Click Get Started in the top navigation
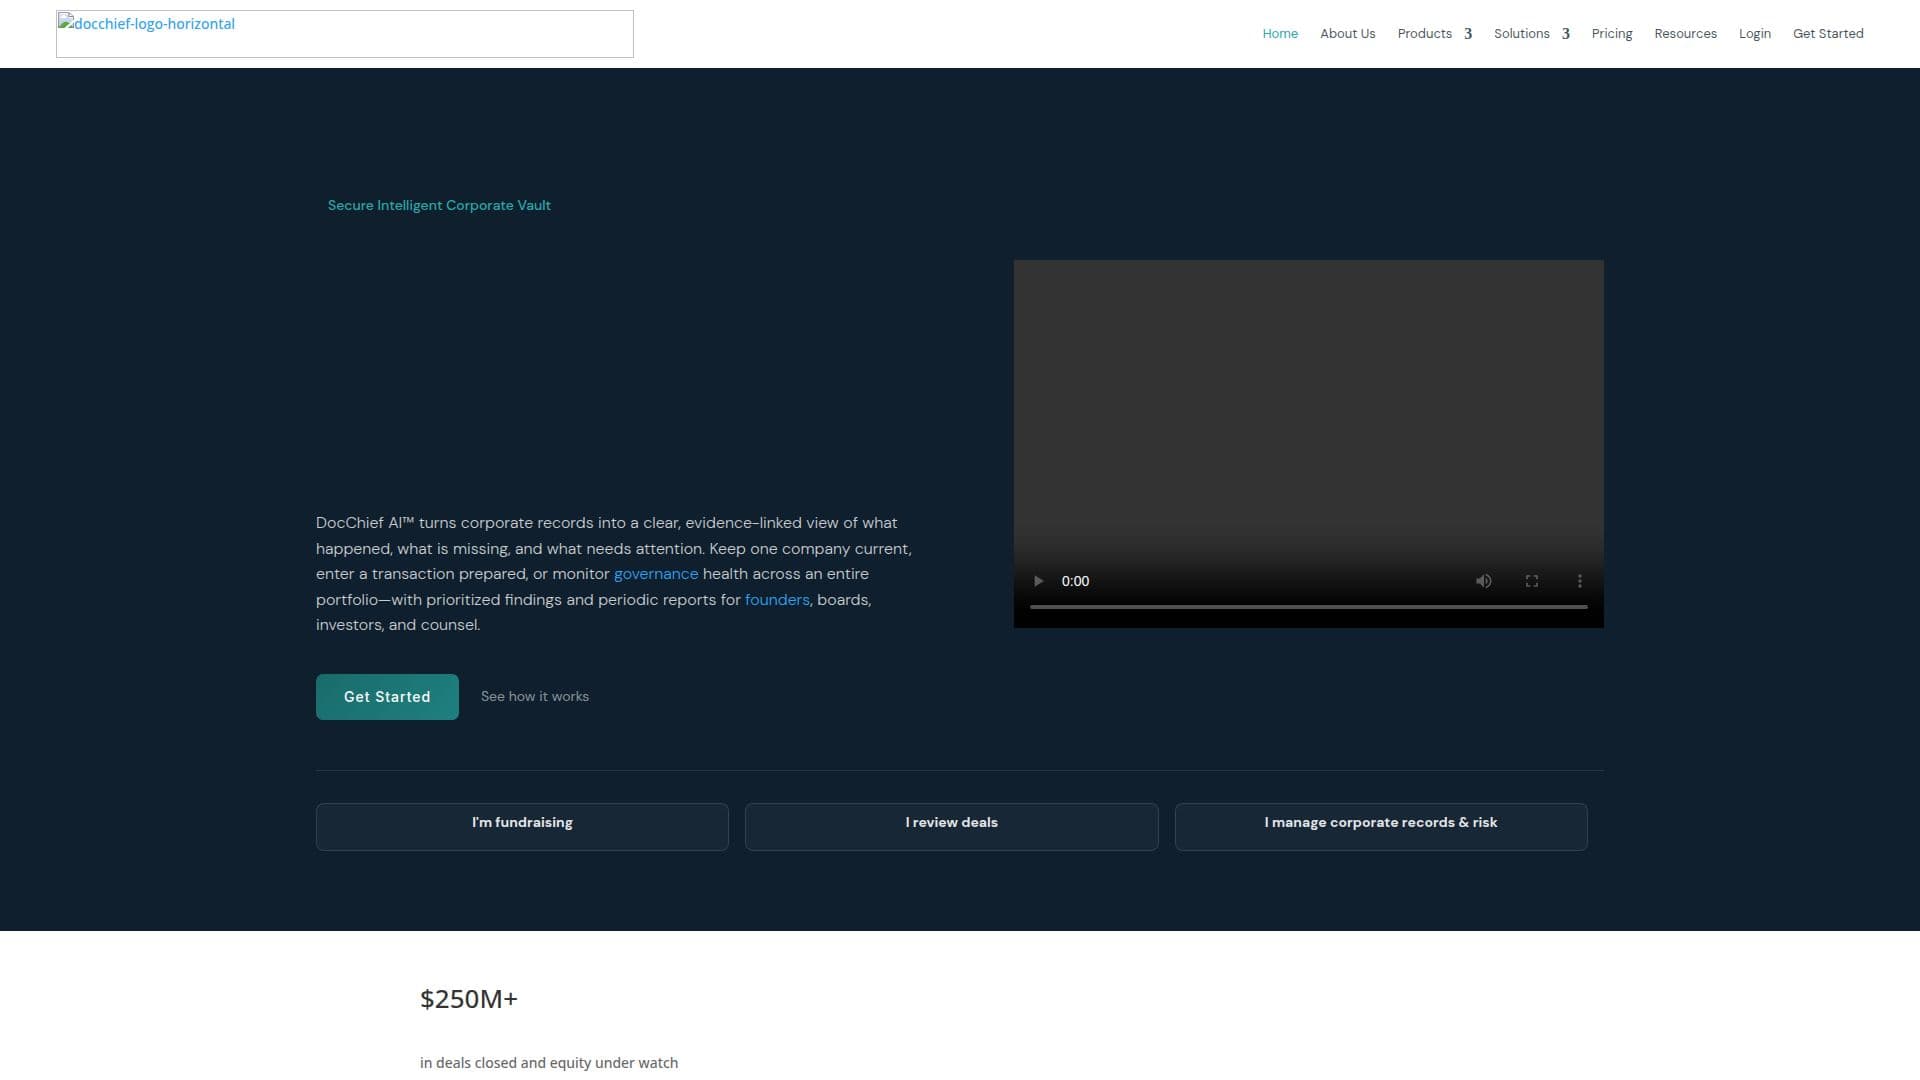Image resolution: width=1920 pixels, height=1080 pixels. pos(1827,34)
